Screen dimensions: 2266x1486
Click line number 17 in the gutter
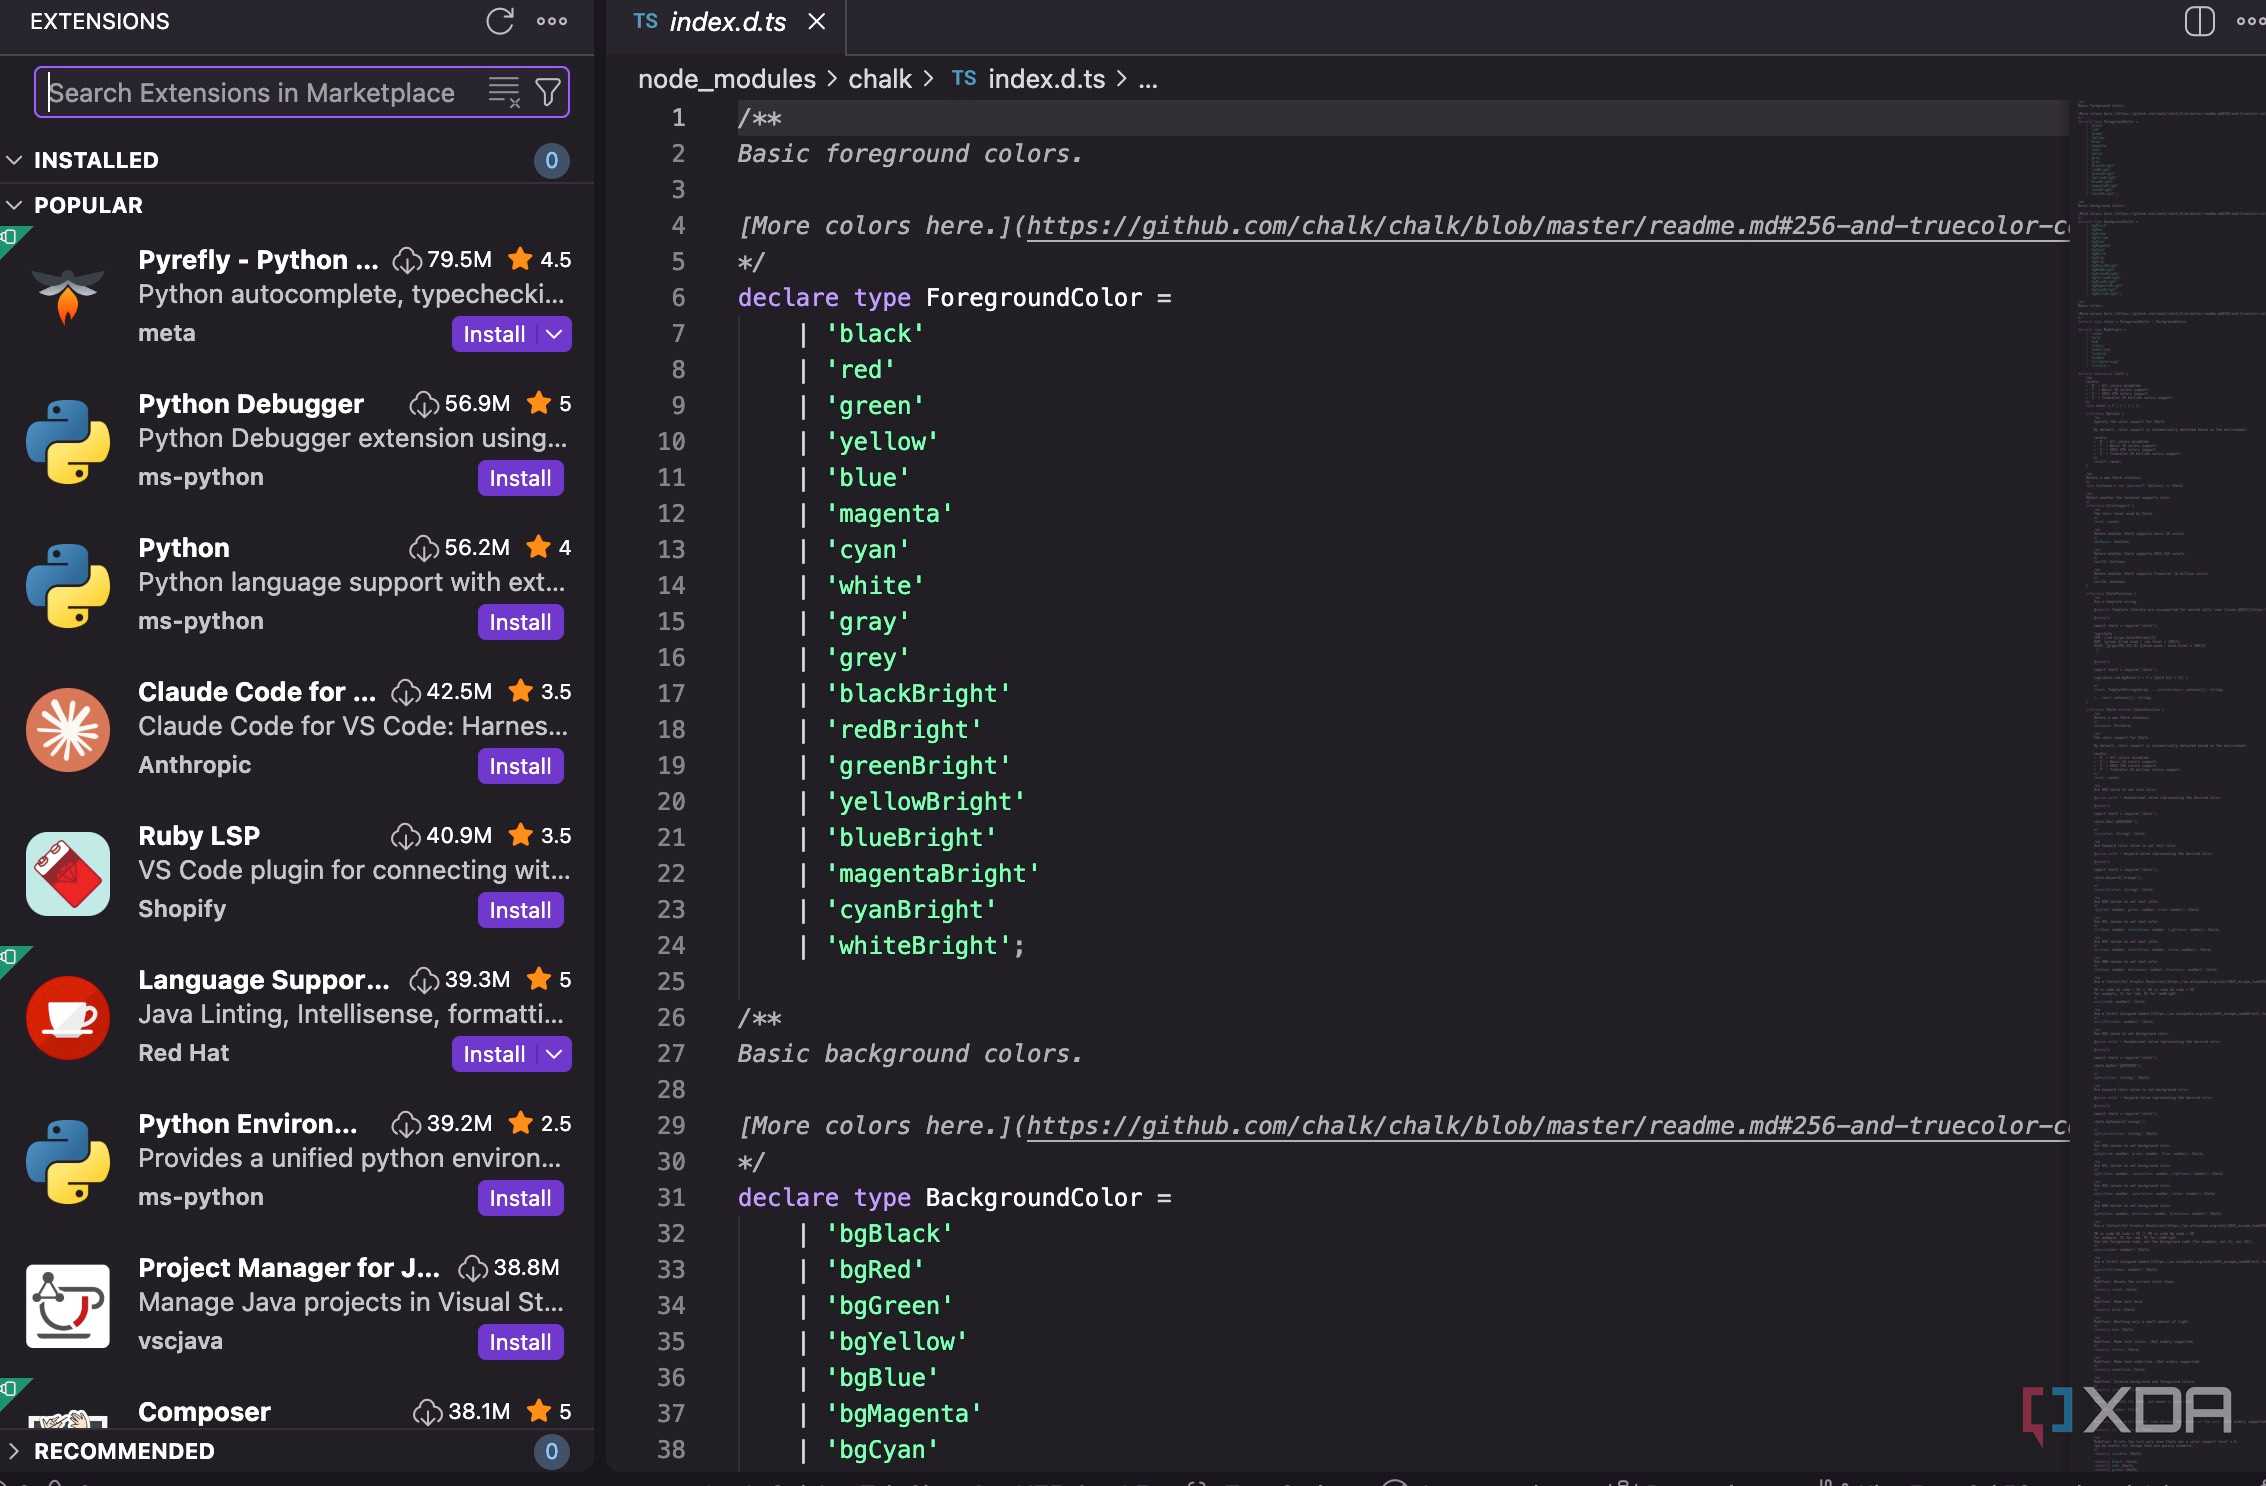point(671,694)
